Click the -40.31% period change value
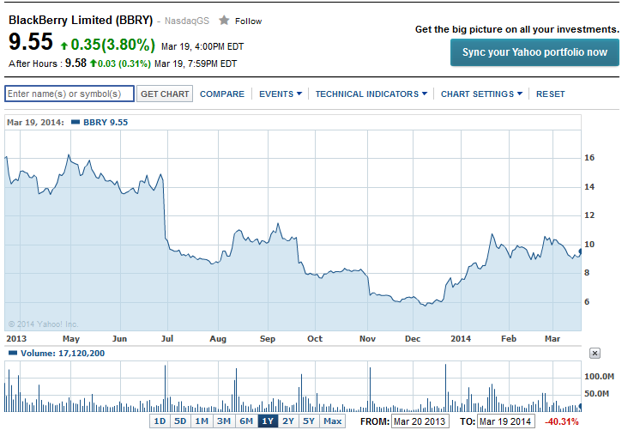This screenshot has height=430, width=640. point(562,421)
